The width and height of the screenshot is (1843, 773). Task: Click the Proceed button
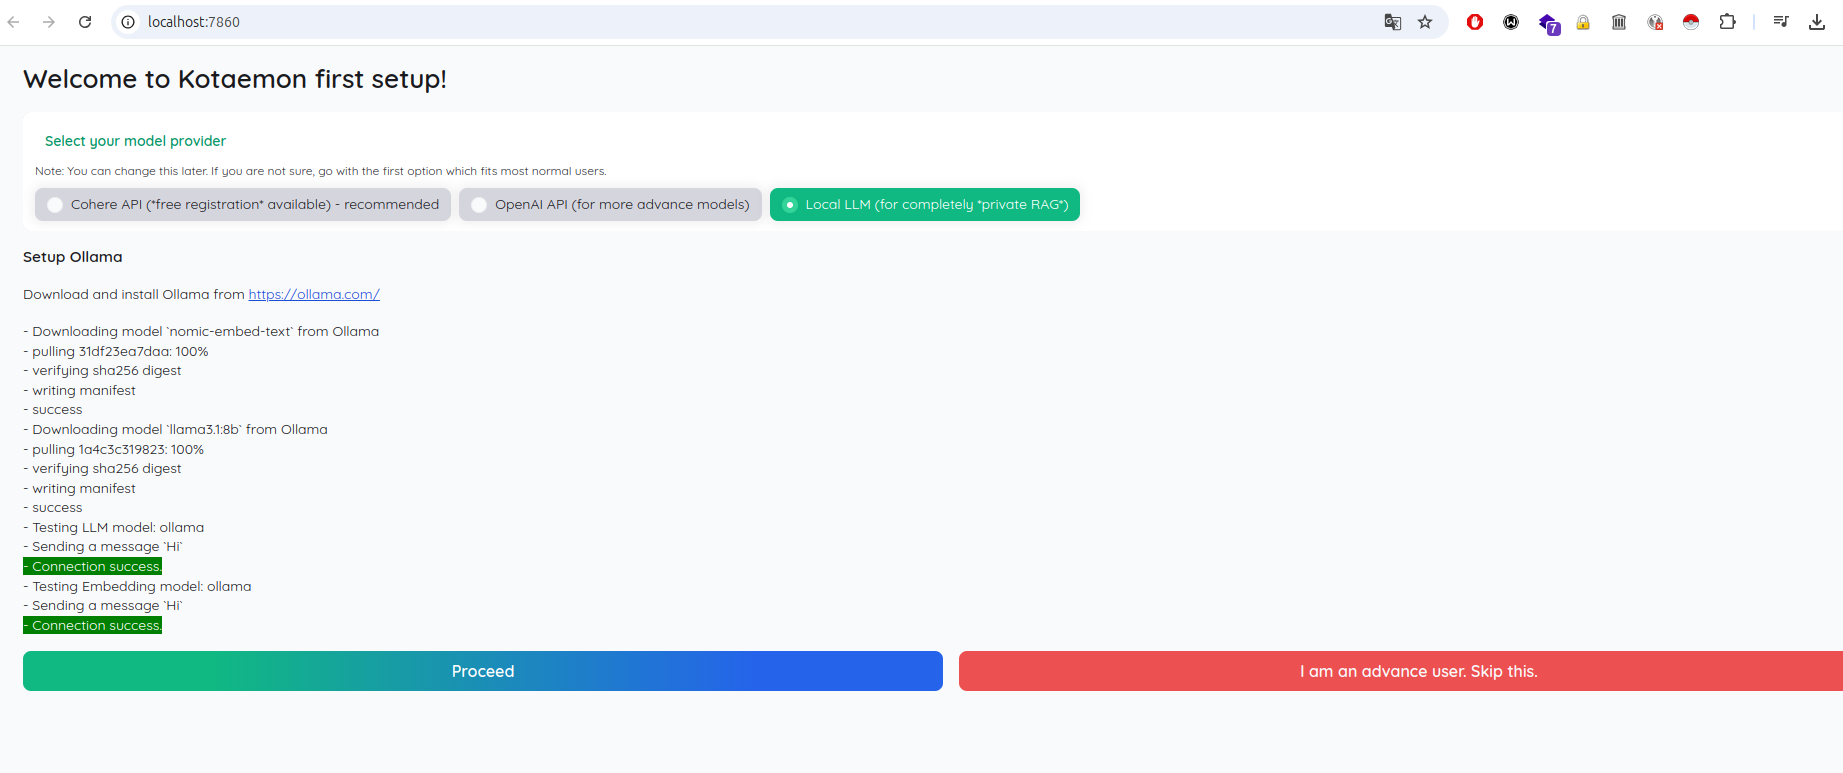(x=483, y=671)
